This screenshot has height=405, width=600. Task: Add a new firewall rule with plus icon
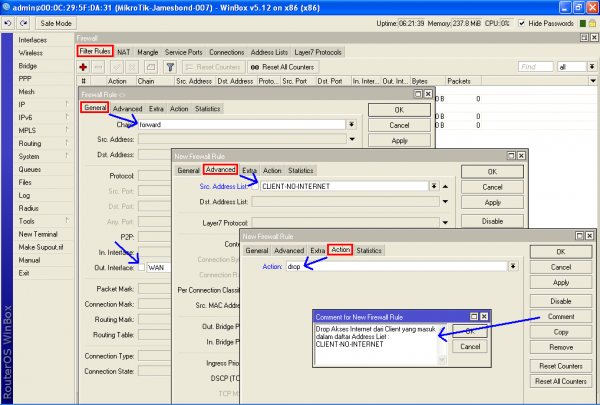(83, 67)
